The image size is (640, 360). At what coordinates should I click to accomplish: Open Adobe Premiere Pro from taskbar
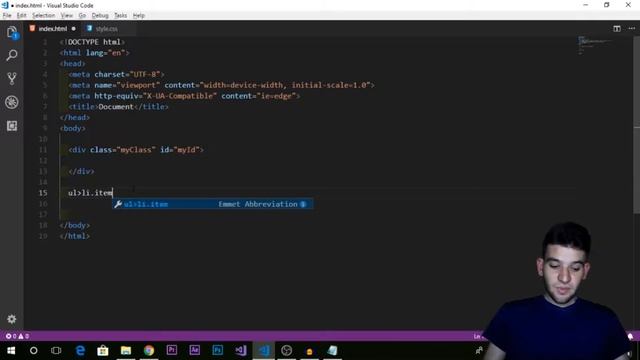coord(172,350)
